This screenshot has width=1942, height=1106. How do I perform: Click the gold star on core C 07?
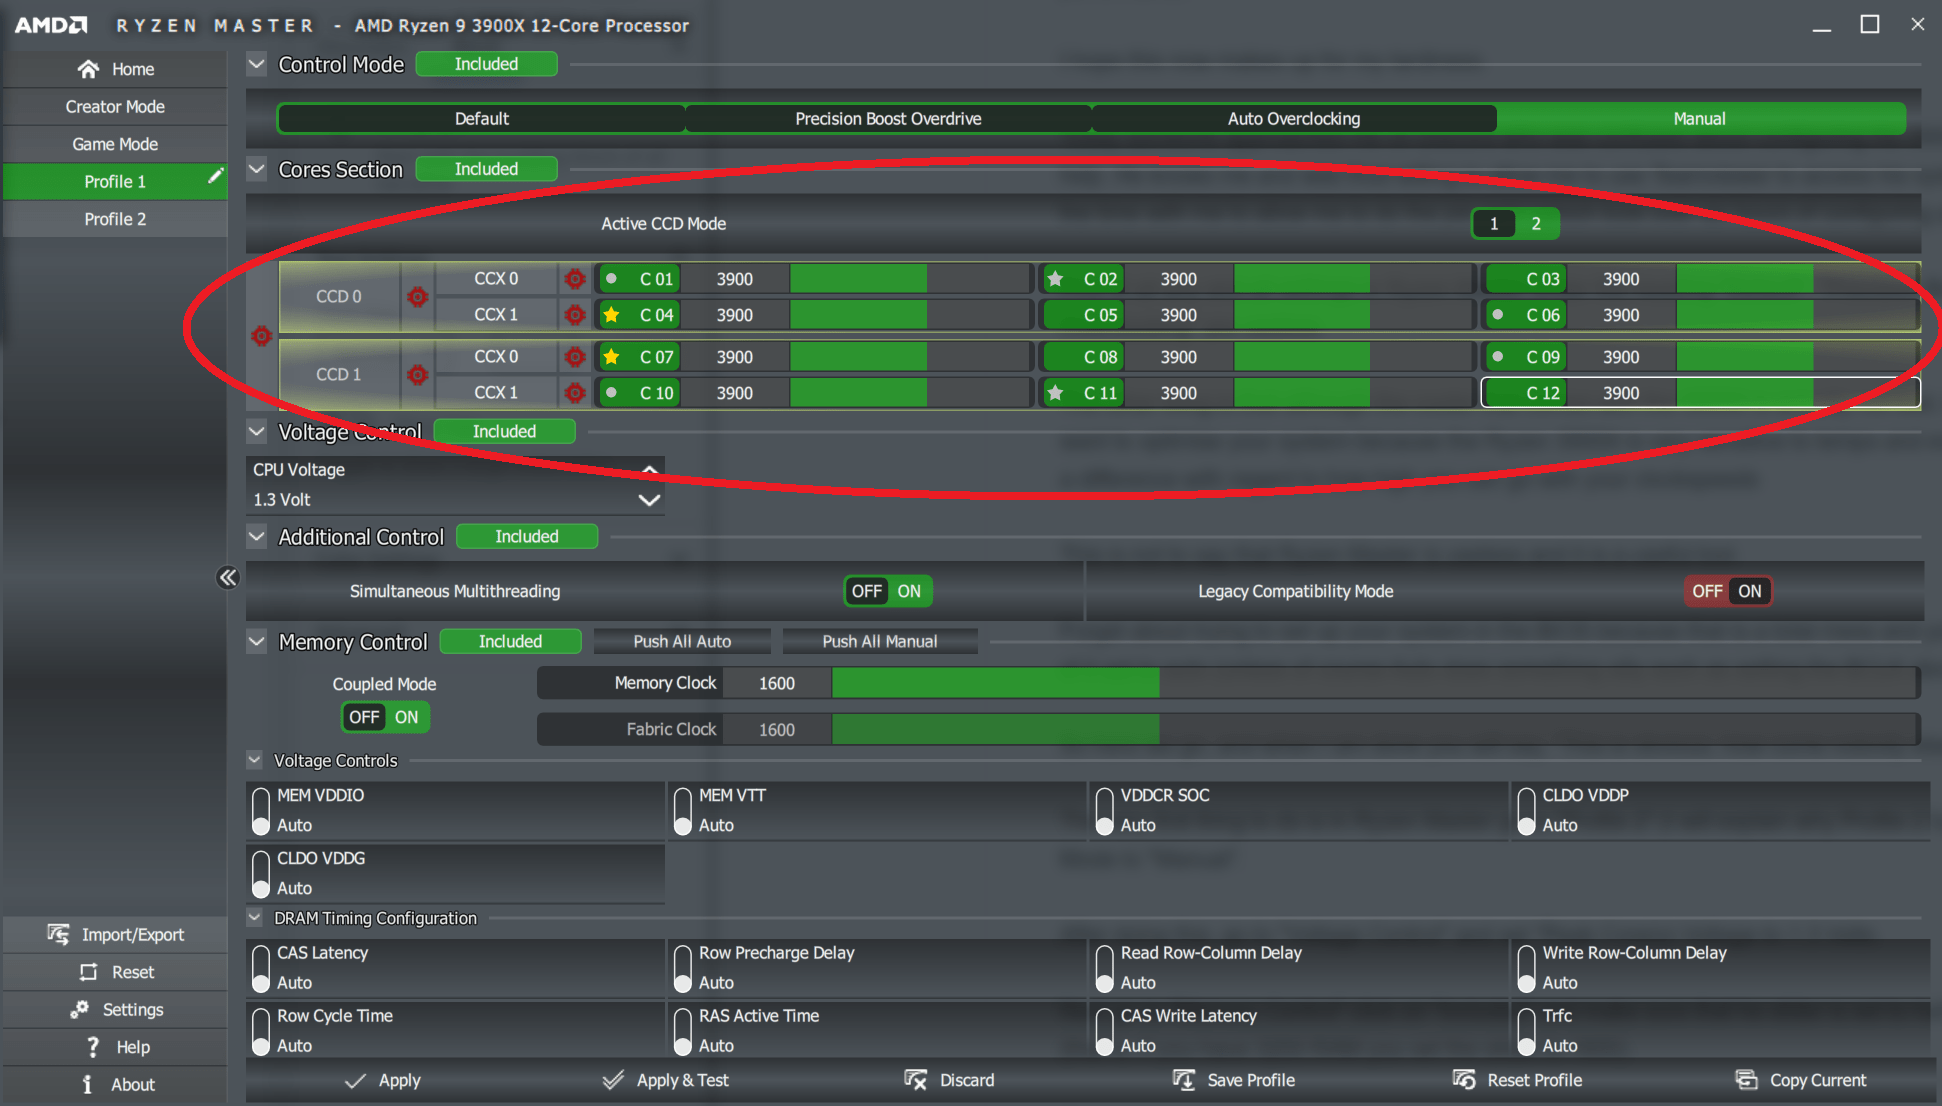click(x=611, y=357)
